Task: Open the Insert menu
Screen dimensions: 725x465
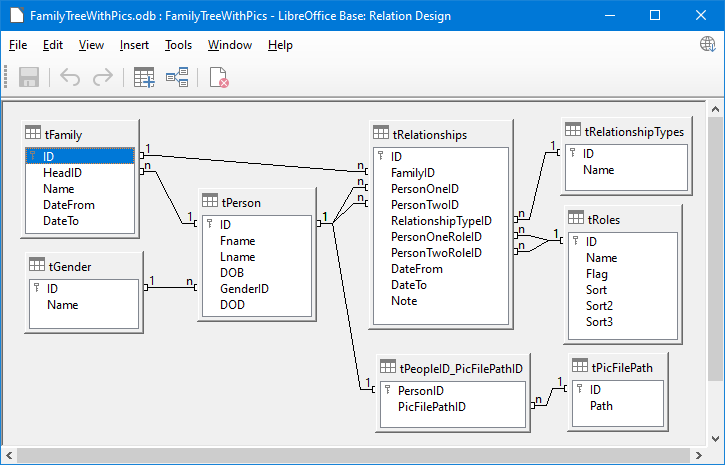Action: tap(134, 45)
